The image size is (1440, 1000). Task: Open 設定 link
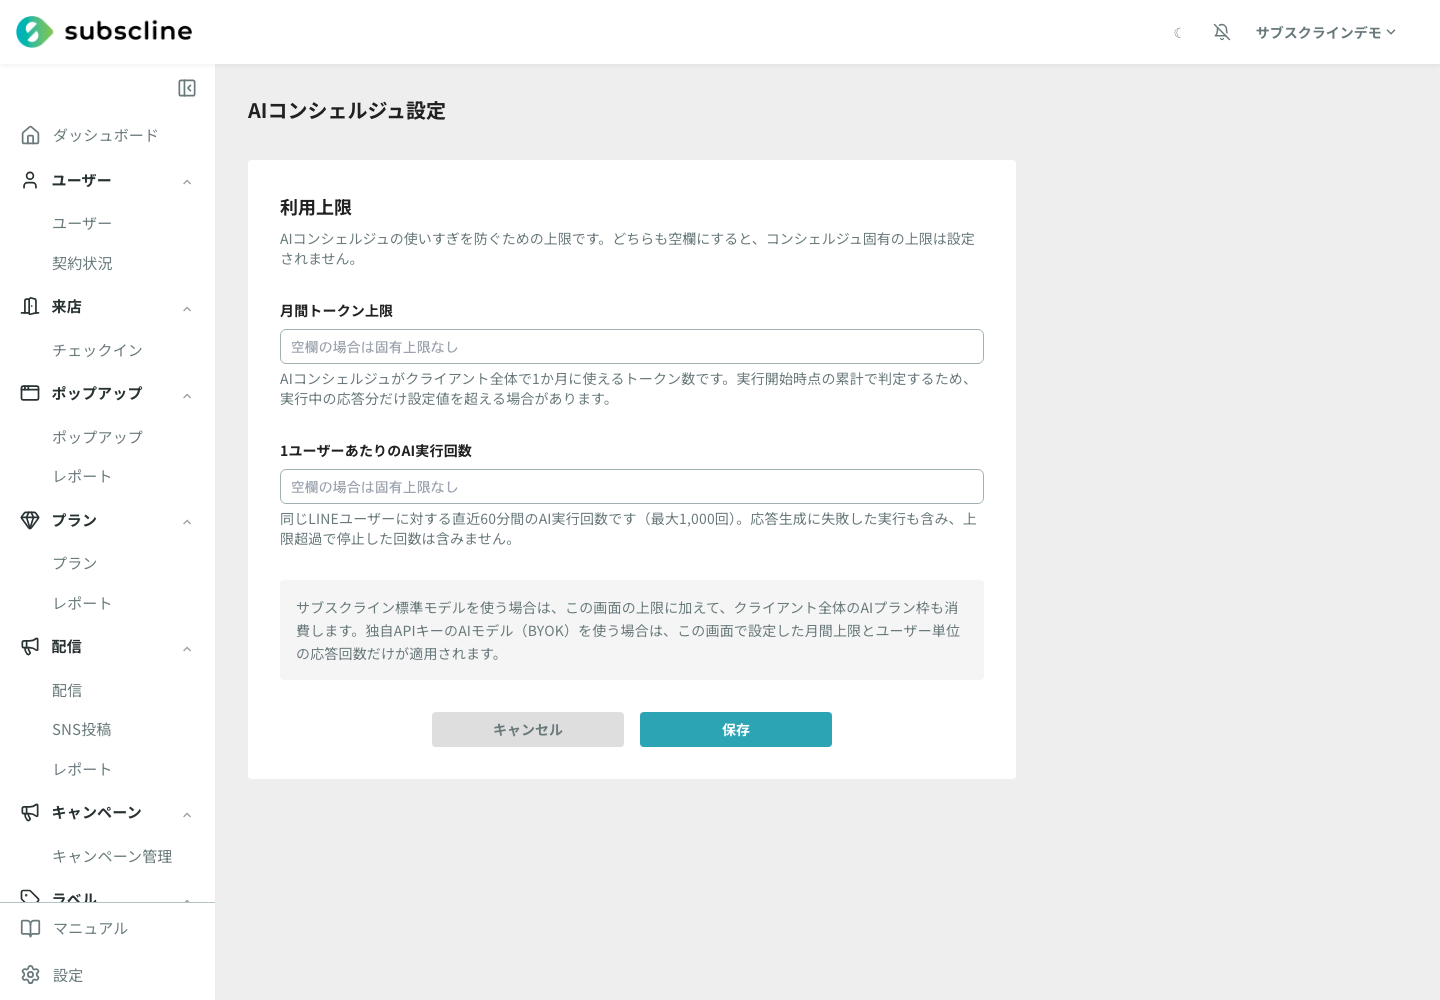[68, 975]
